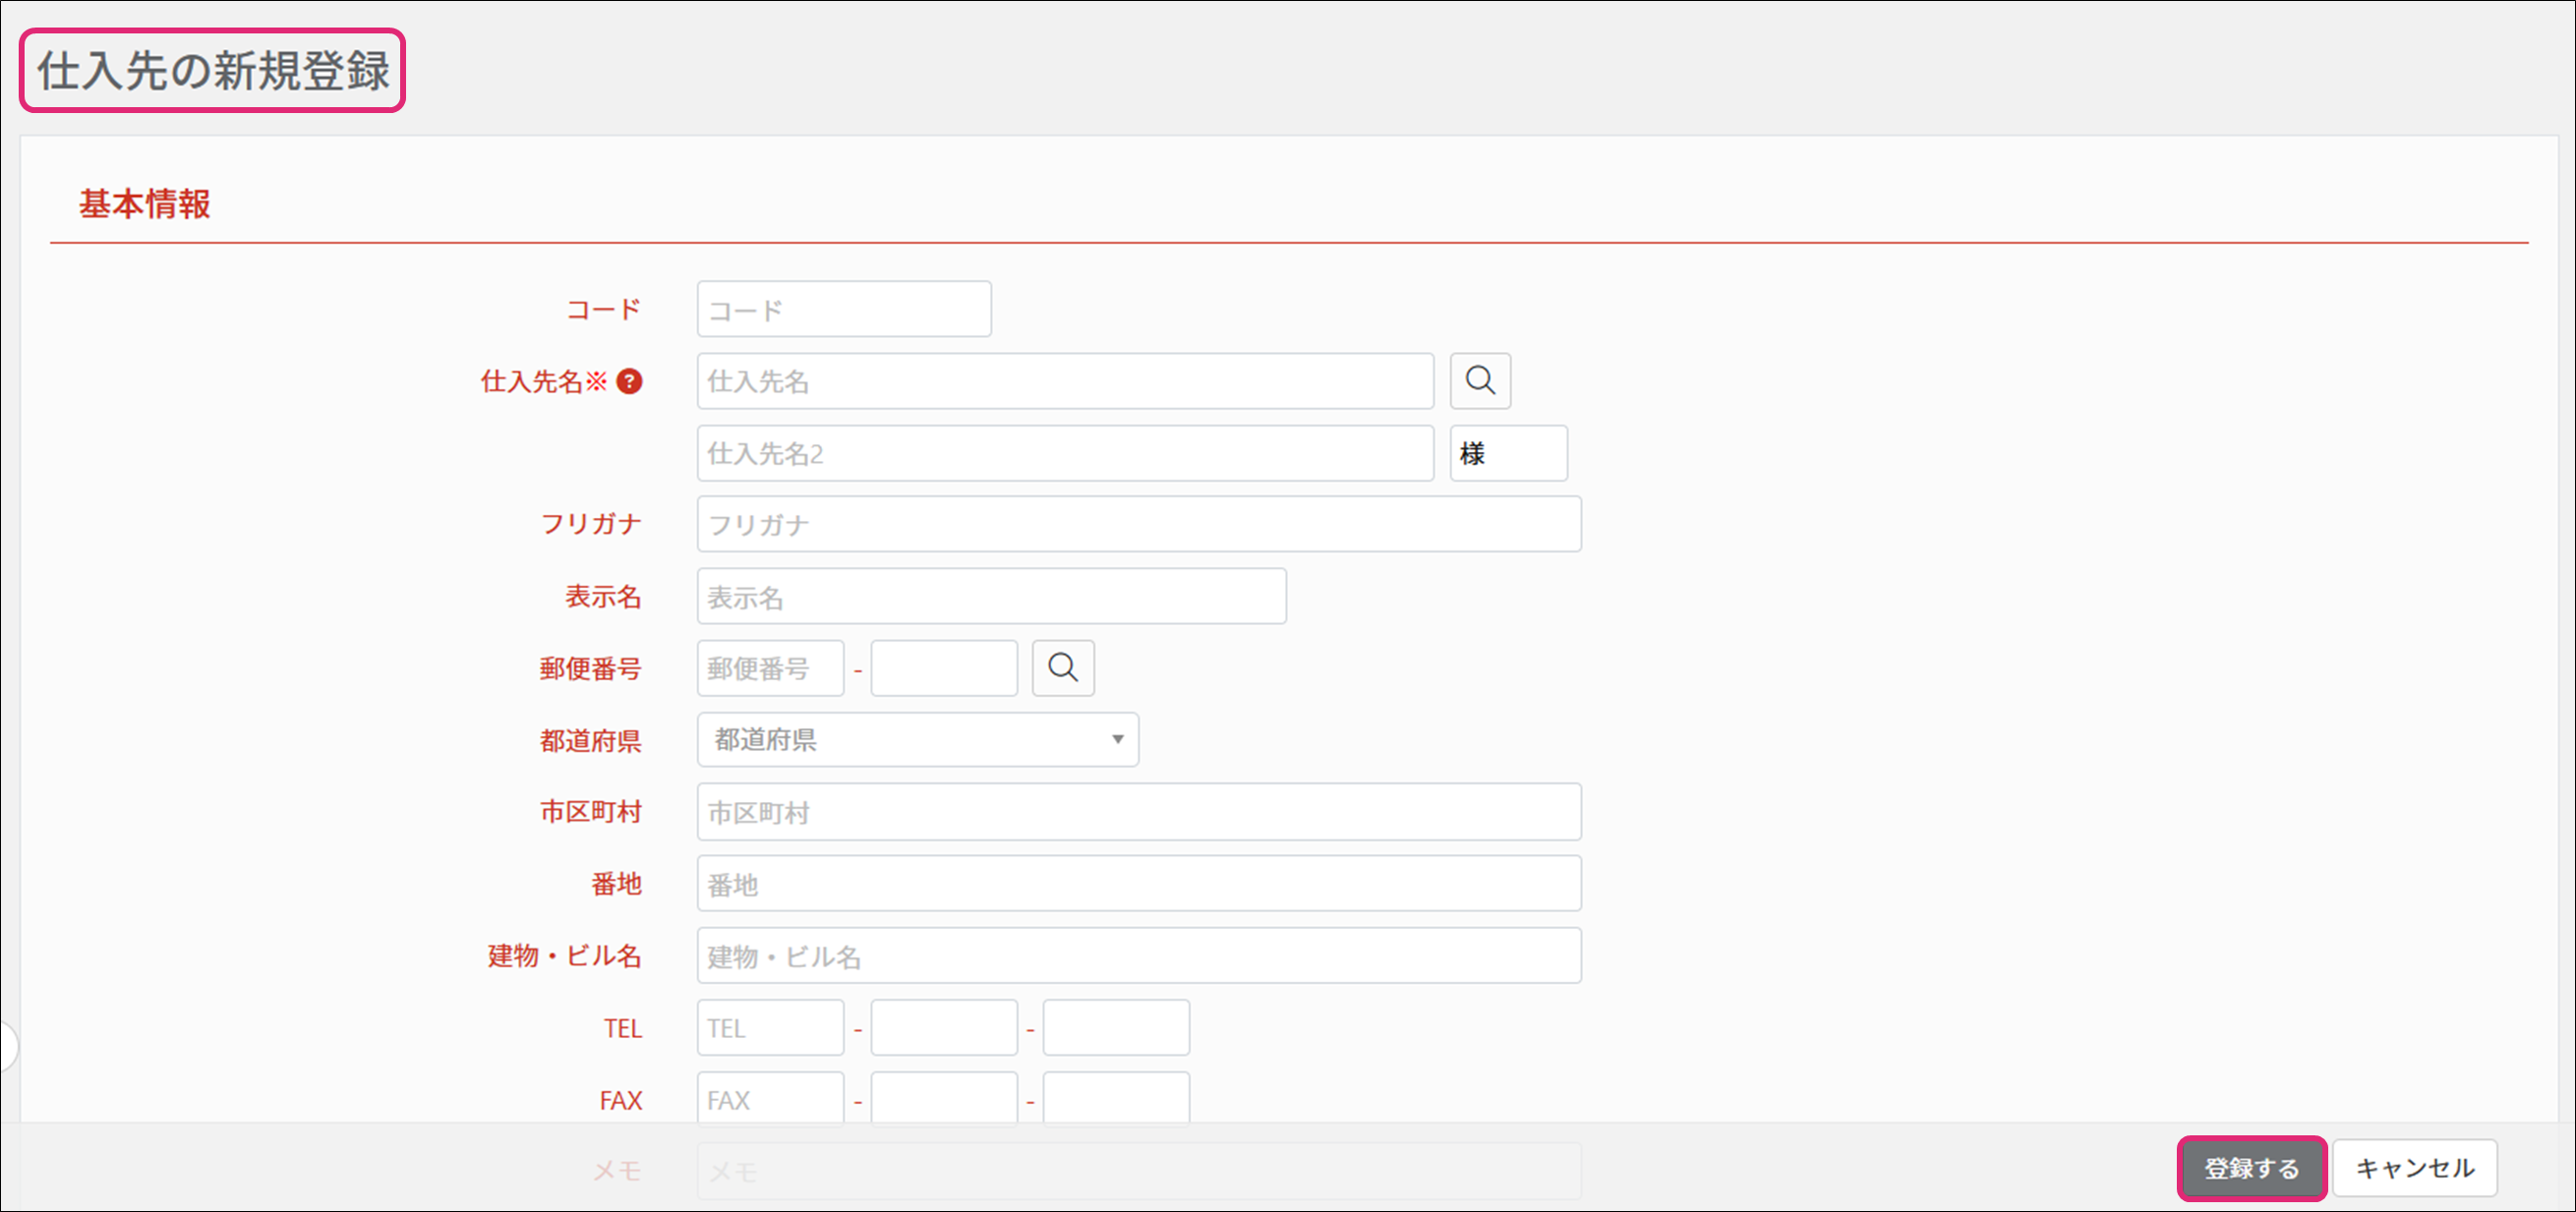Select the 仕入先名2 input box
The width and height of the screenshot is (2576, 1212).
[x=1065, y=453]
